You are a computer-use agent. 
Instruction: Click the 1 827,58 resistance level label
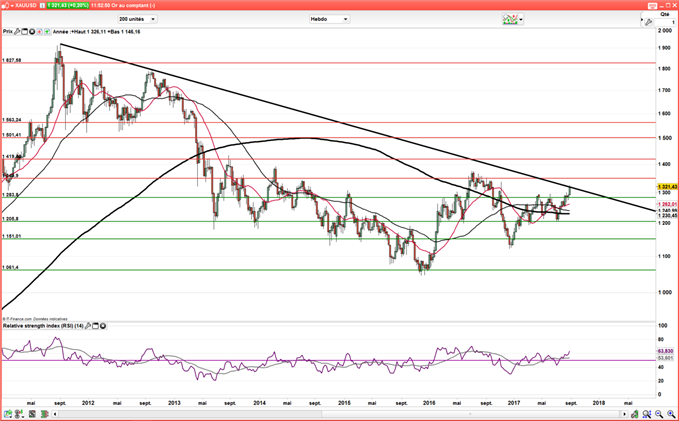pyautogui.click(x=12, y=60)
